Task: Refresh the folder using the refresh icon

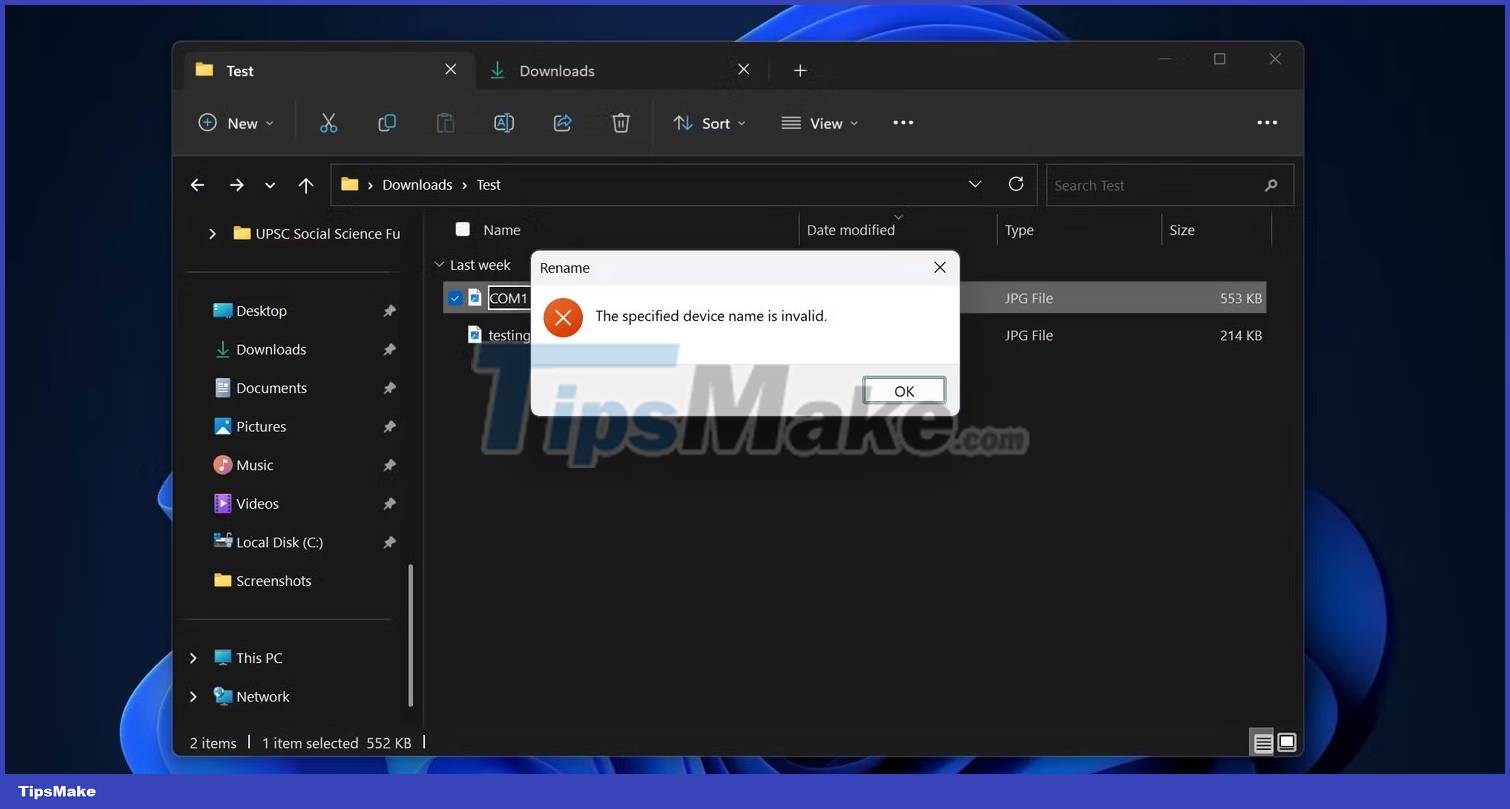Action: [1016, 184]
